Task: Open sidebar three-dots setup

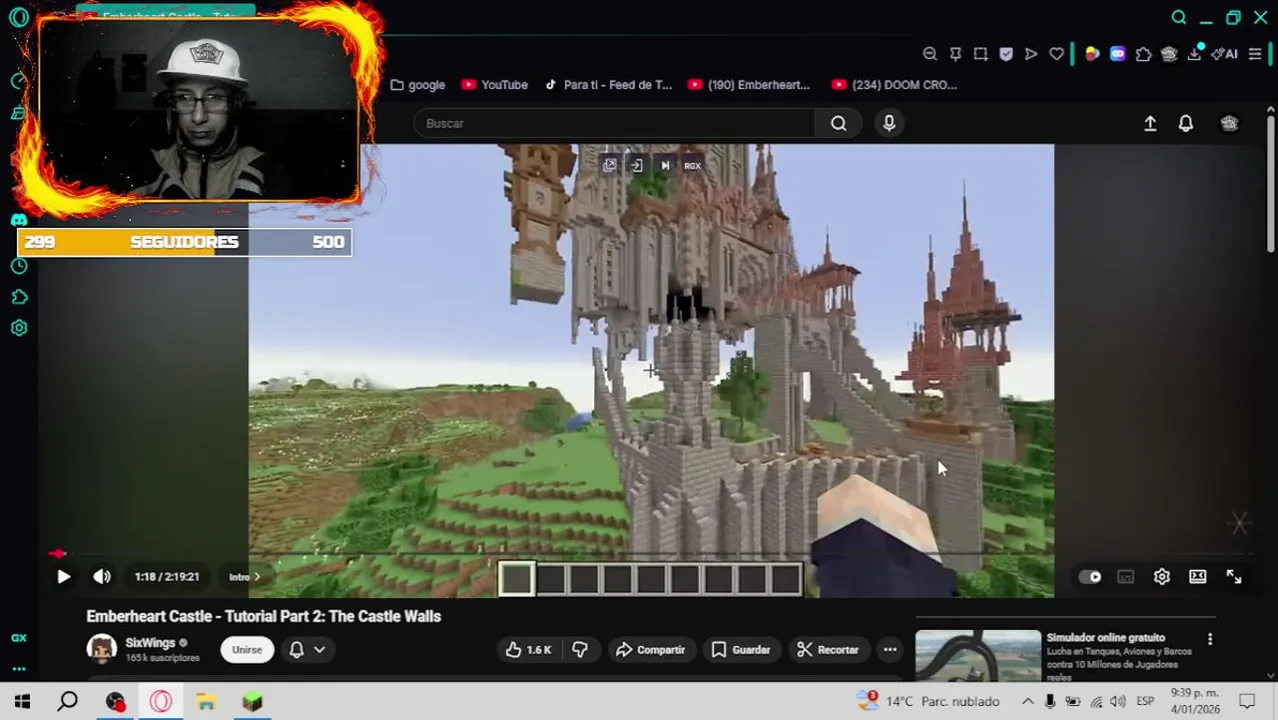Action: [19, 668]
